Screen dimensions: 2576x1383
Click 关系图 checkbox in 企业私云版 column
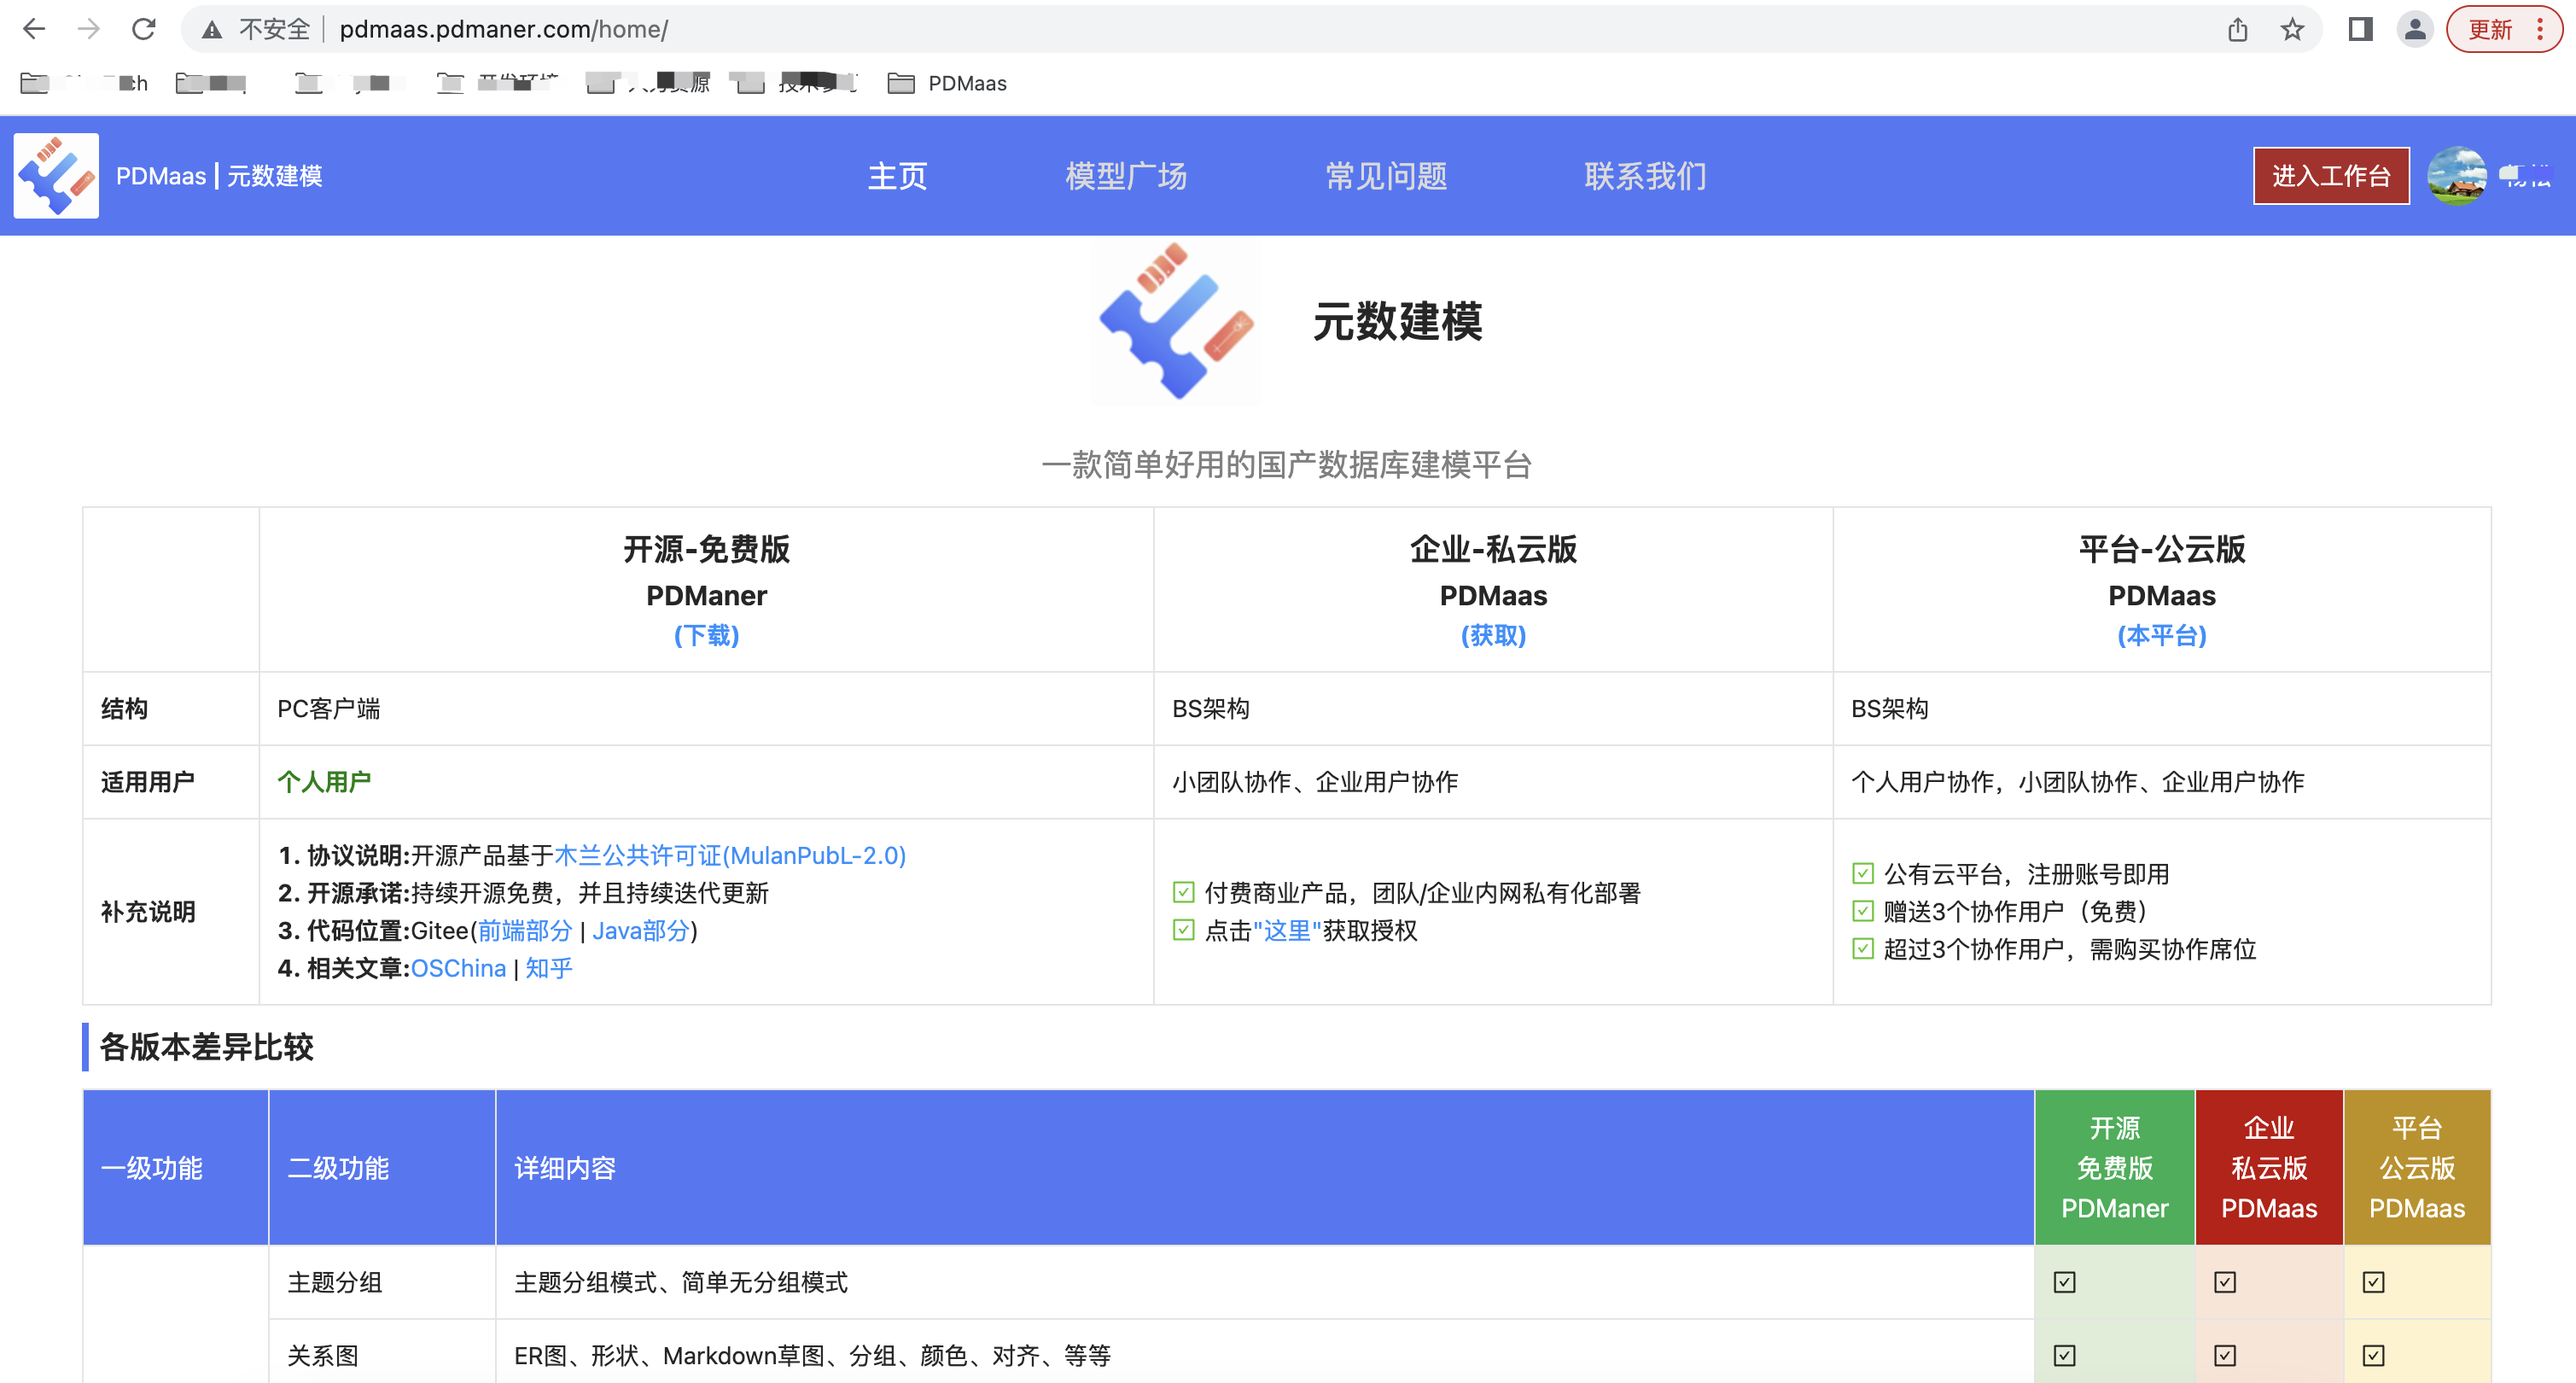(x=2225, y=1356)
